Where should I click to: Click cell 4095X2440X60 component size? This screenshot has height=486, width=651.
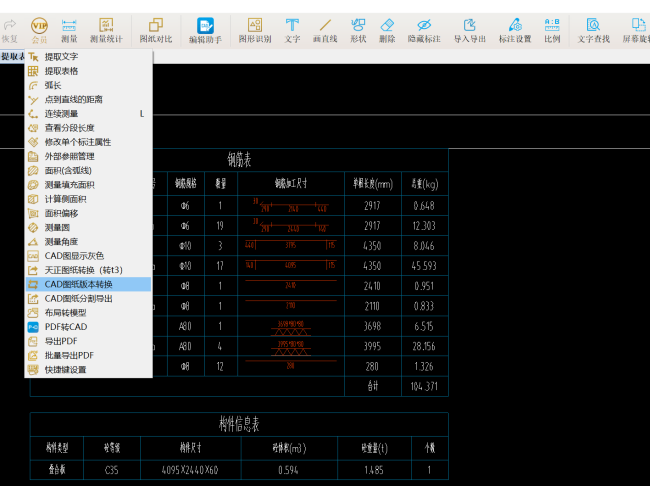190,470
